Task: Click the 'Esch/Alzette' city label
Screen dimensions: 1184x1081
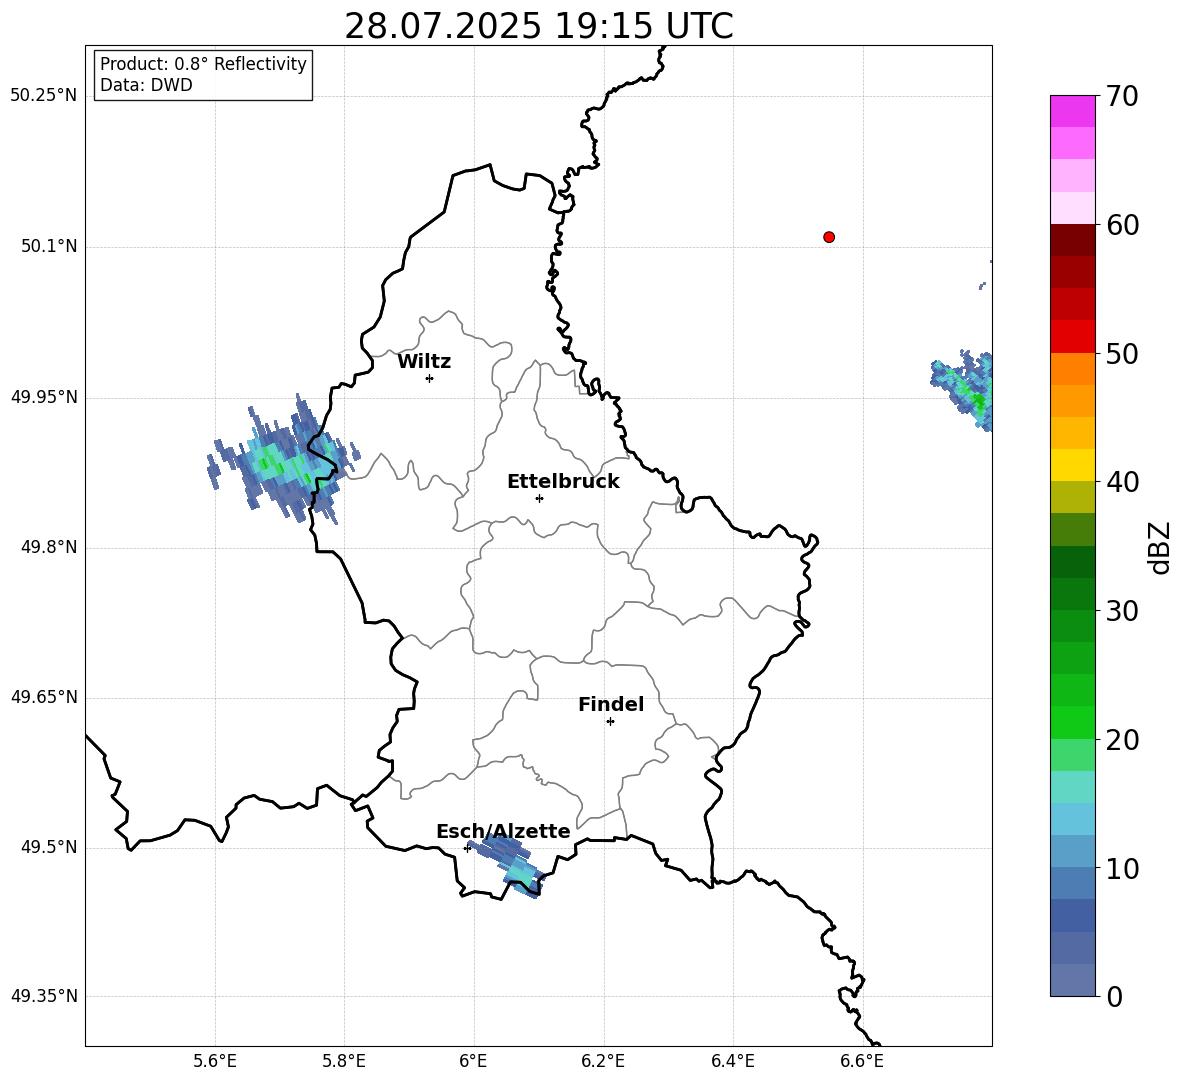Action: coord(503,831)
